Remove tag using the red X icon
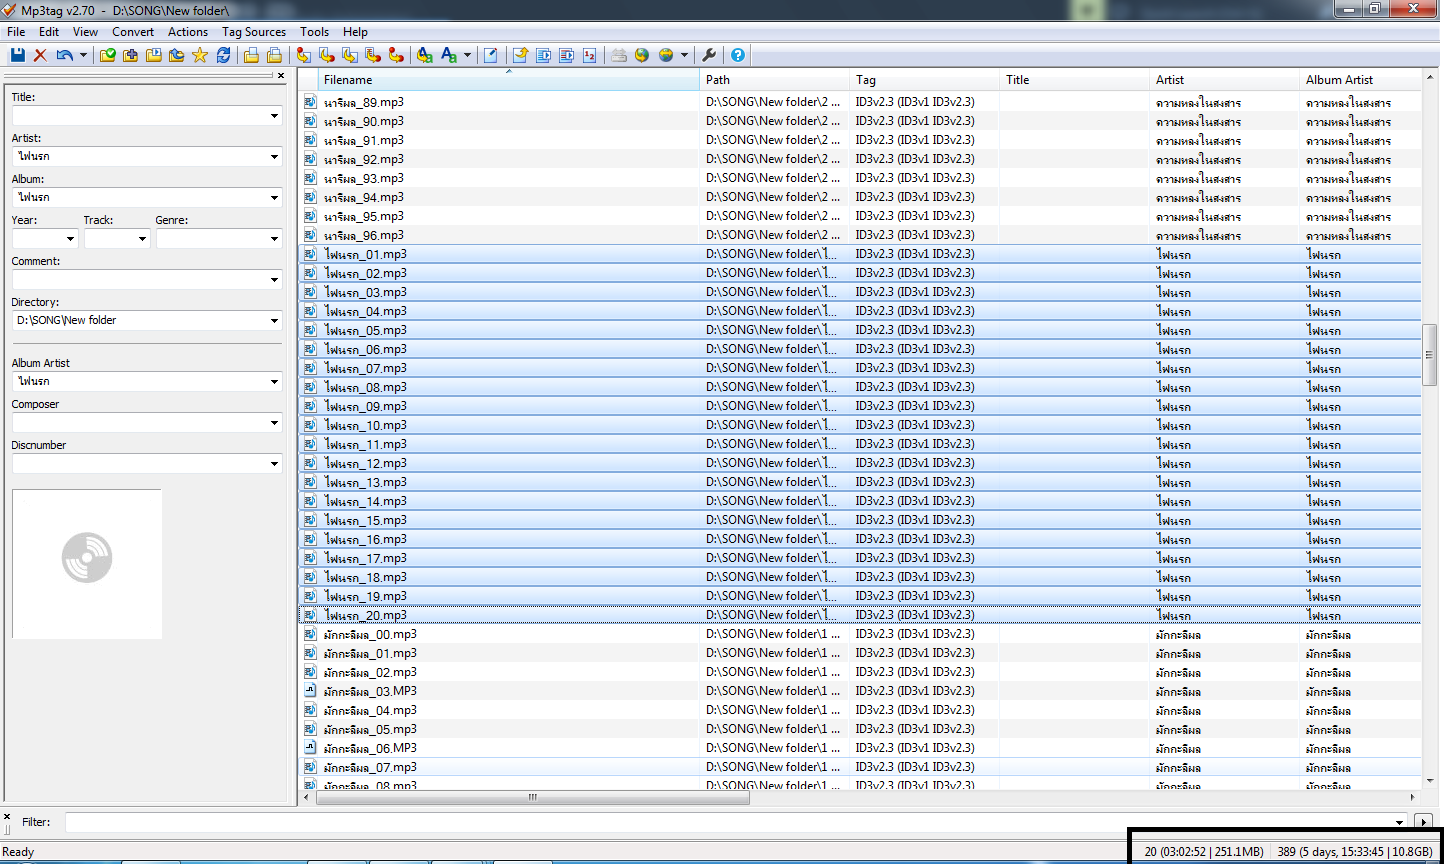Viewport: 1444px width, 864px height. [x=40, y=55]
